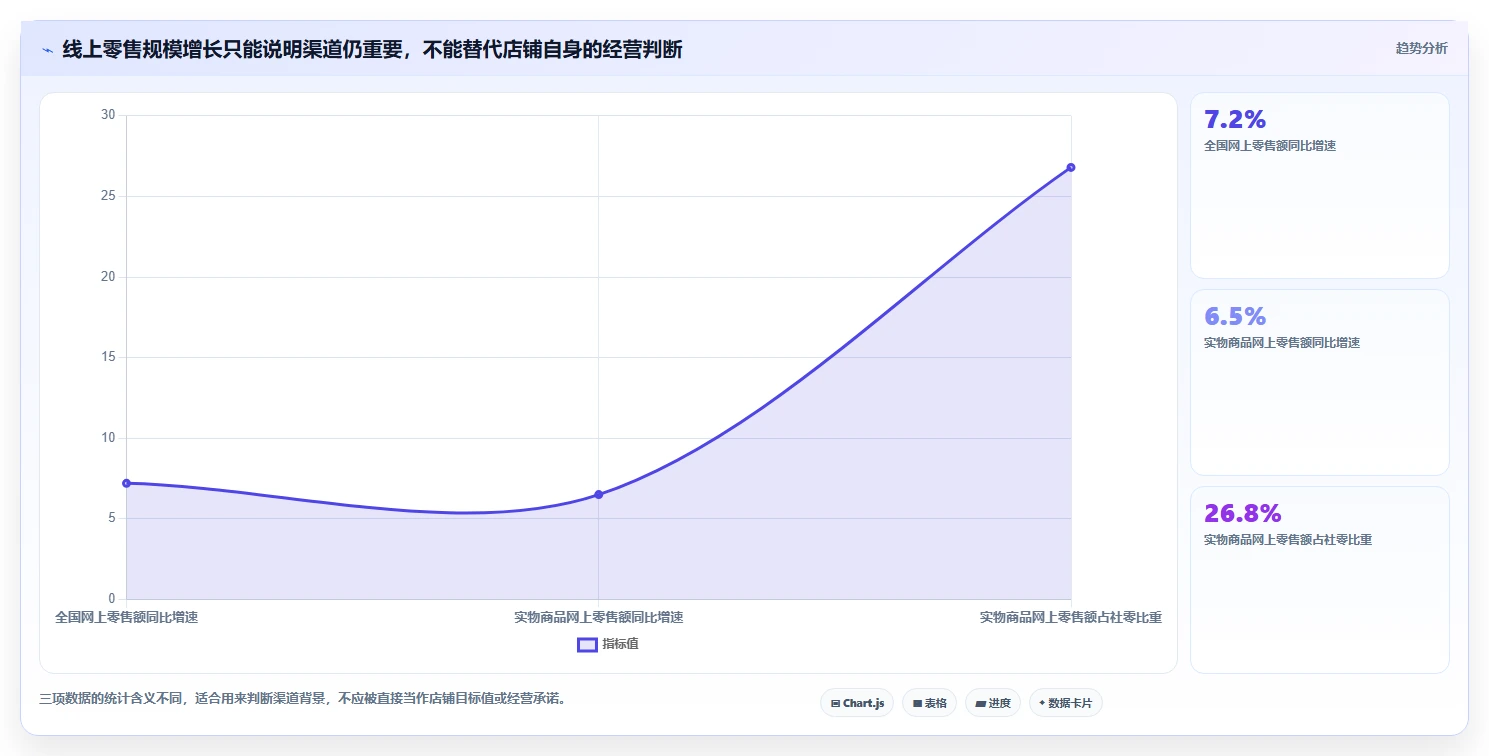Click the y-axis value 25
The width and height of the screenshot is (1489, 756).
pos(108,196)
